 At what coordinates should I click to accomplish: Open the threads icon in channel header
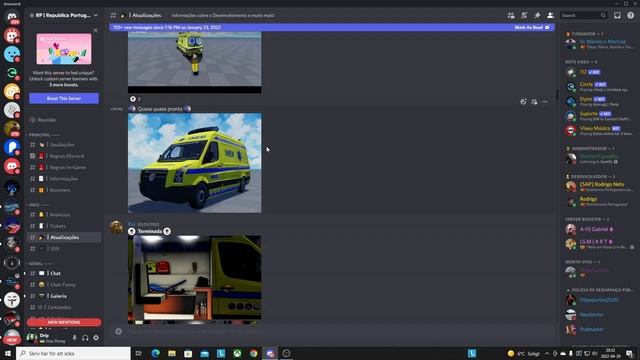click(511, 16)
